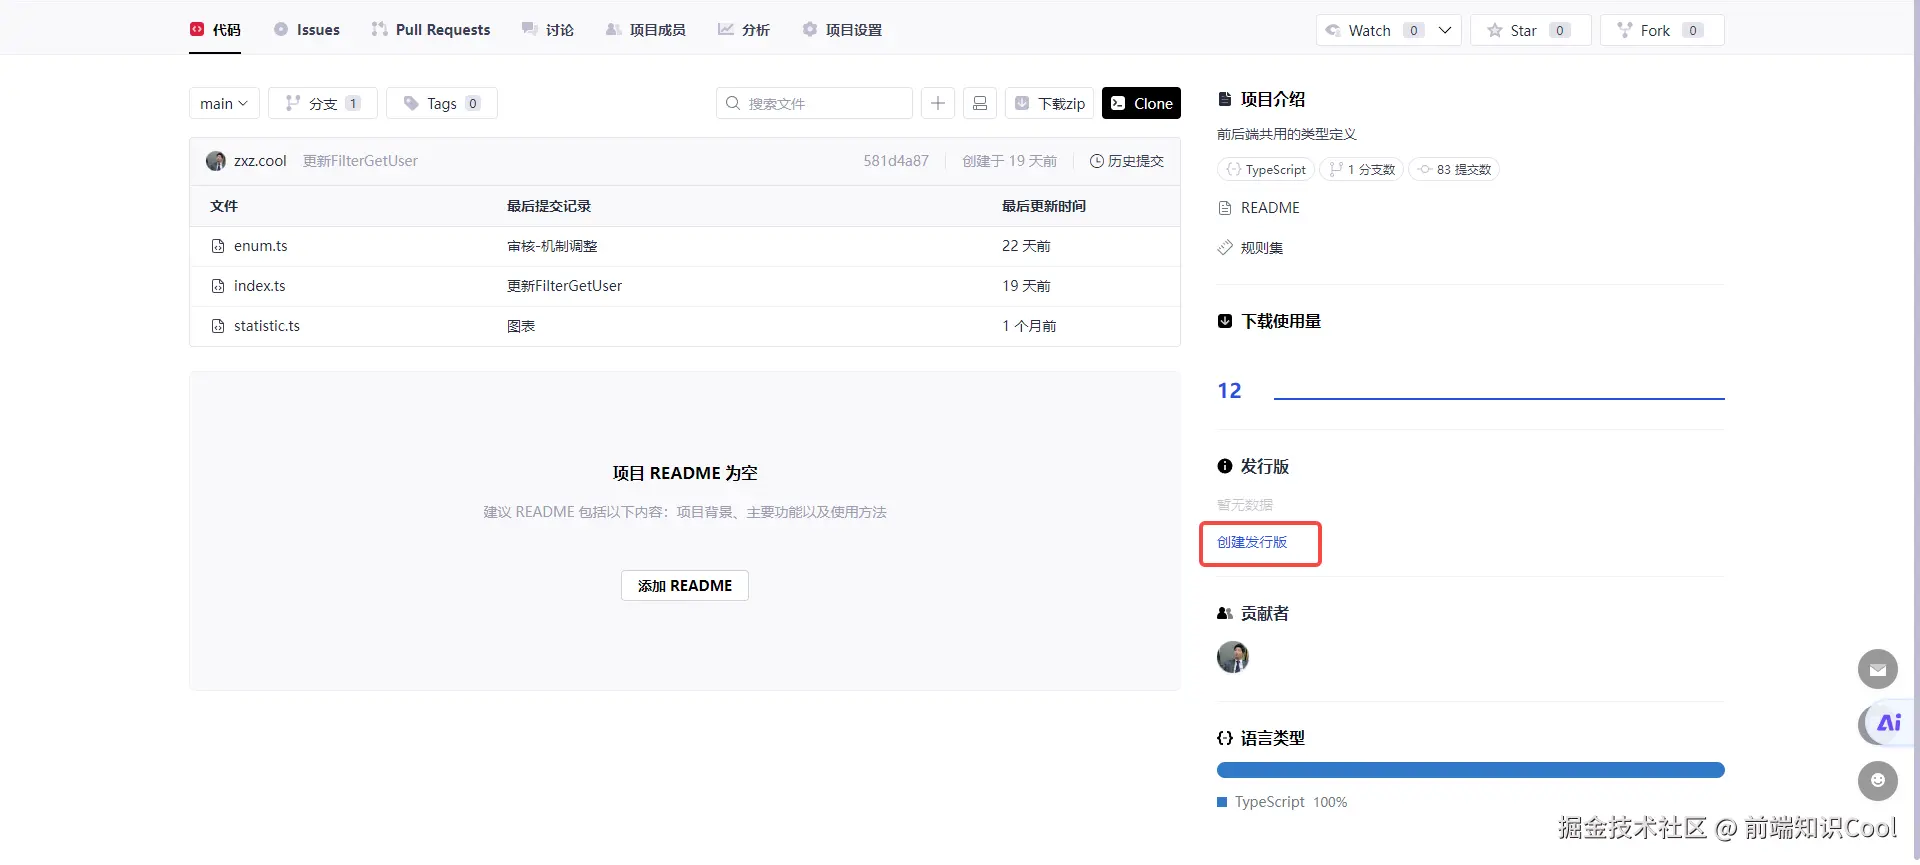Click the 语言类型 heading

point(1261,738)
